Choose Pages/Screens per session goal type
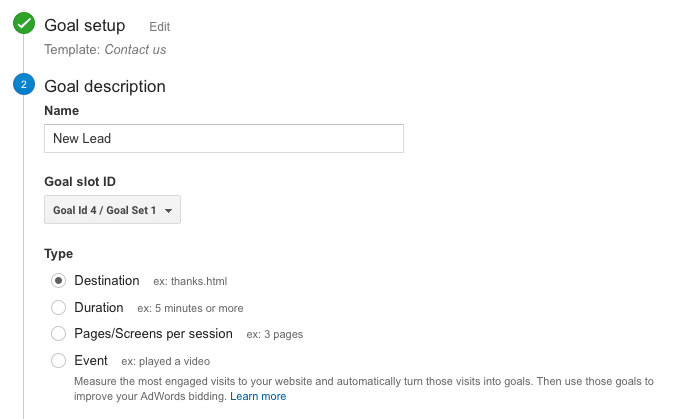The width and height of the screenshot is (696, 419). (58, 333)
